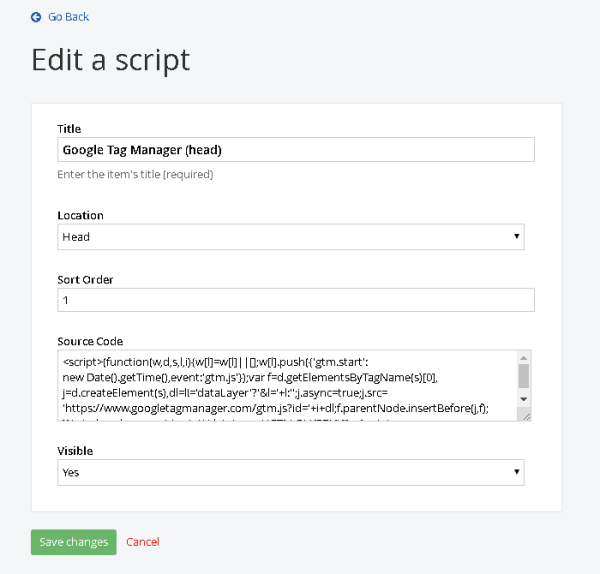Click the Go Back arrow icon
The width and height of the screenshot is (600, 574).
tap(36, 17)
